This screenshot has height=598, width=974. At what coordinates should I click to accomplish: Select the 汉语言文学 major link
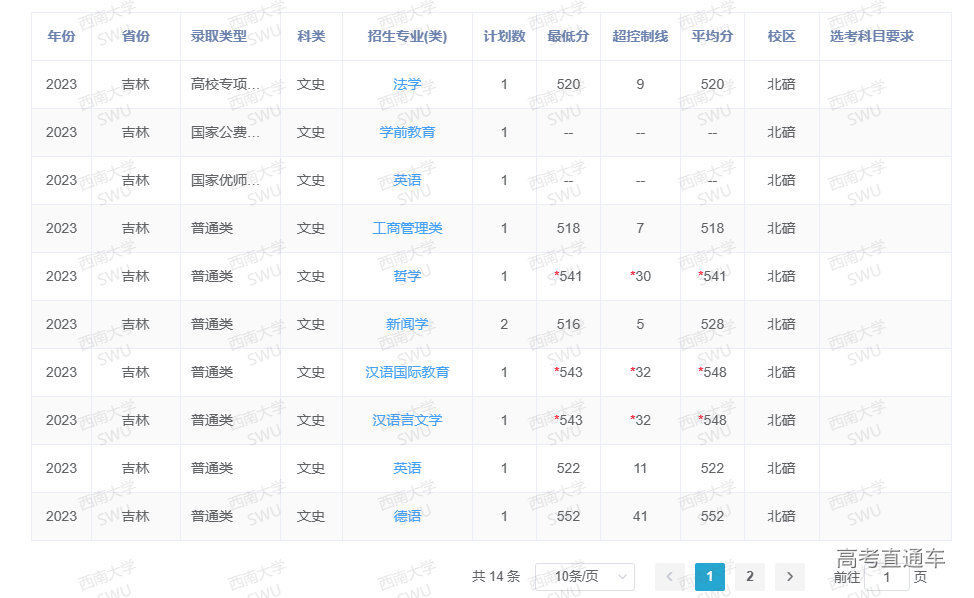[x=407, y=420]
